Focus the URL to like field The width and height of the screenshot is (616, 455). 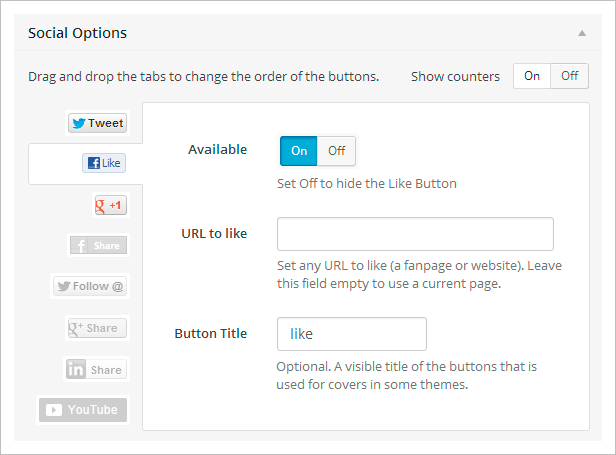tap(415, 234)
